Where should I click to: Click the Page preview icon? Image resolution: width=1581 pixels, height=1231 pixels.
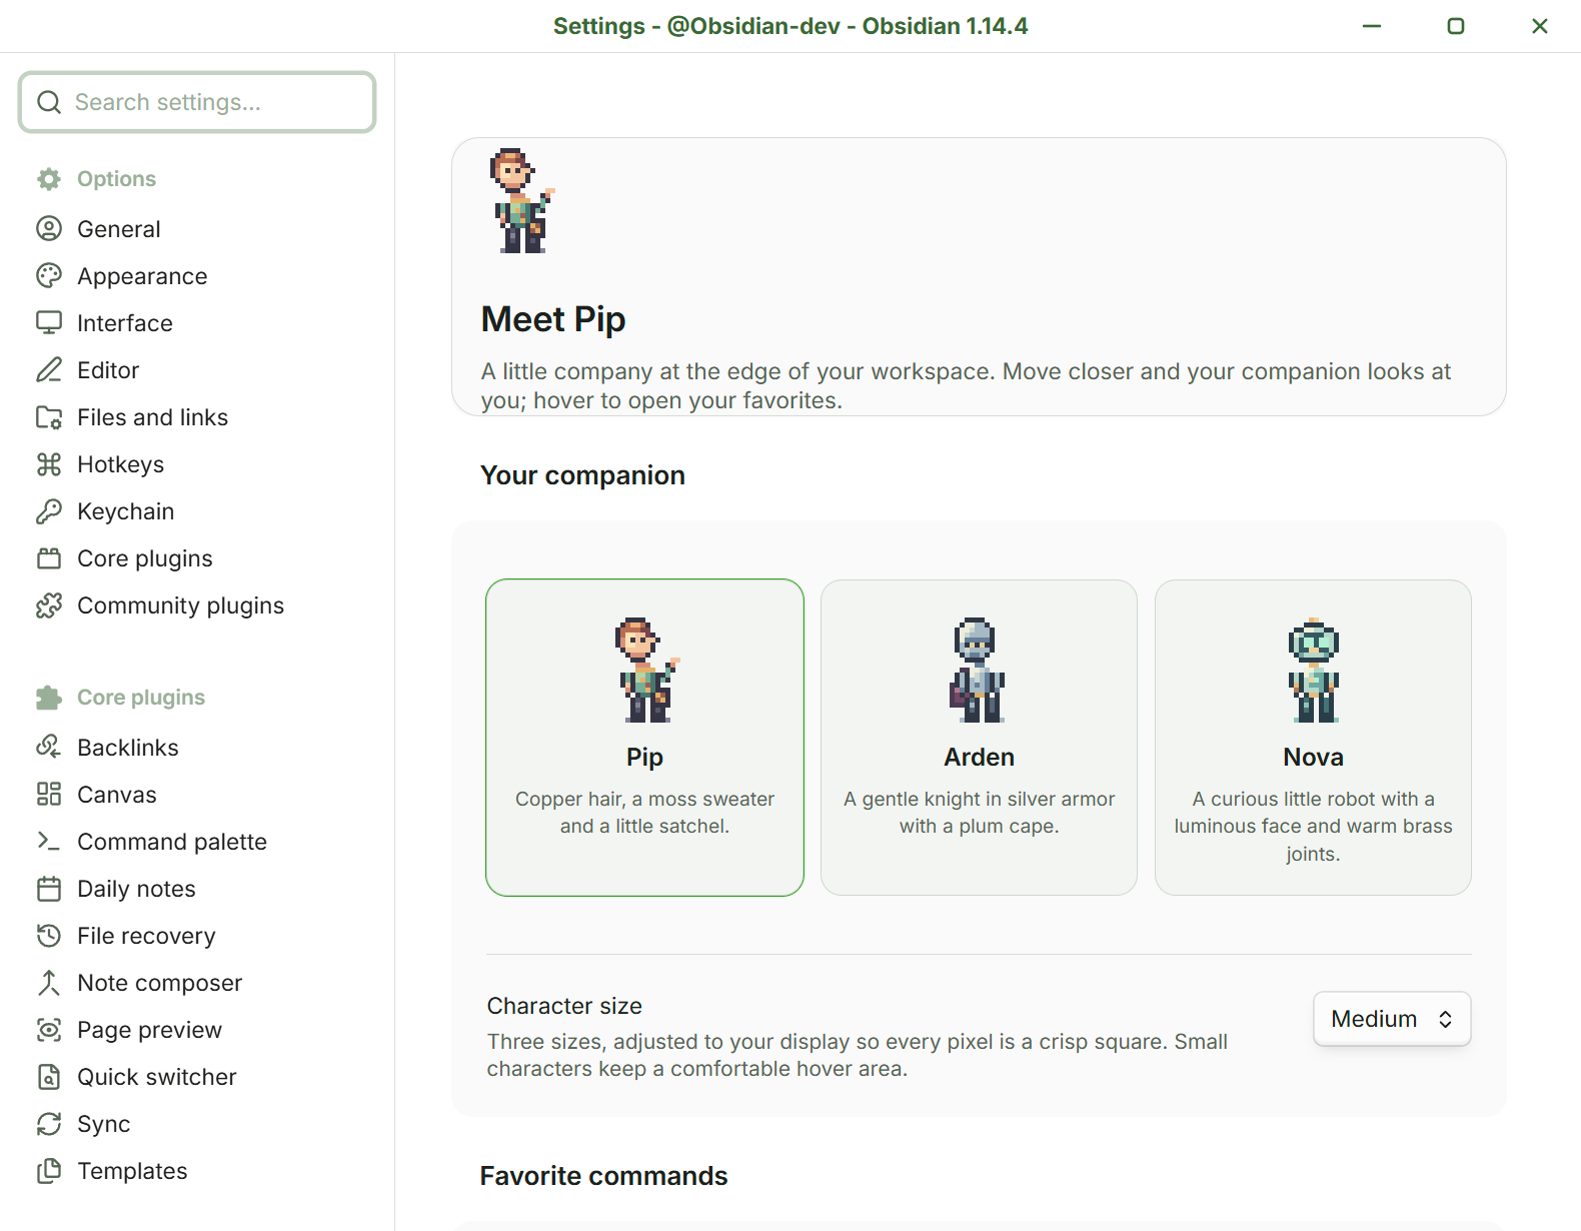point(49,1029)
